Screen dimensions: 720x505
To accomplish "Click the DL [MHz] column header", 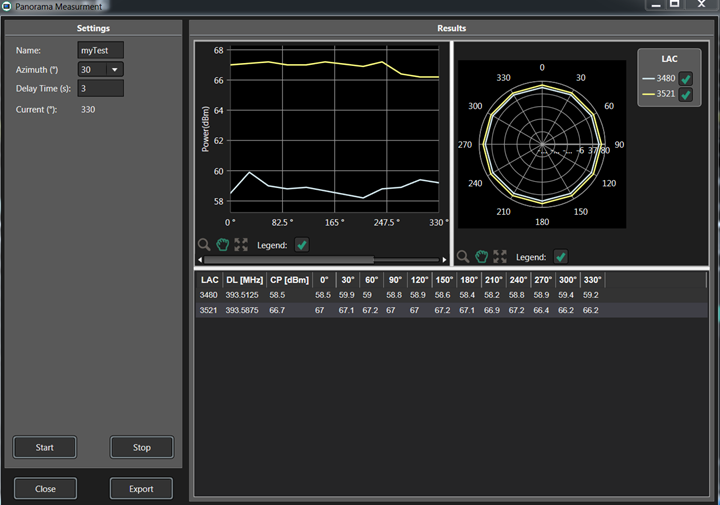I will [x=243, y=280].
